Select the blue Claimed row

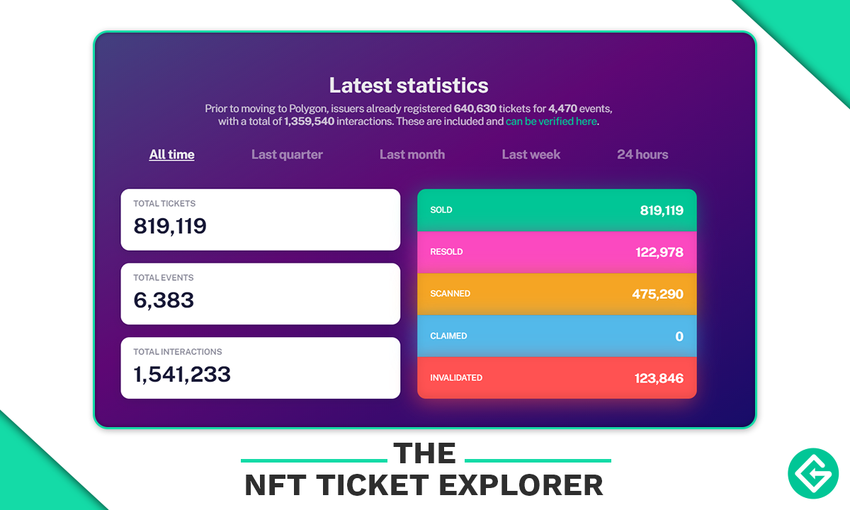tap(556, 336)
